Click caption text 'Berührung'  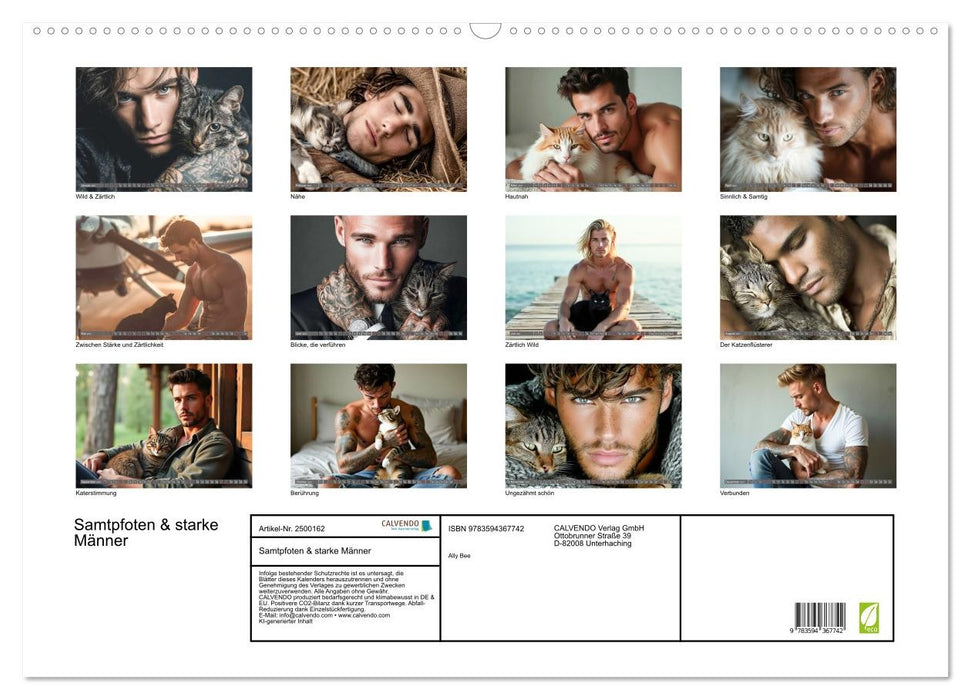(x=305, y=493)
